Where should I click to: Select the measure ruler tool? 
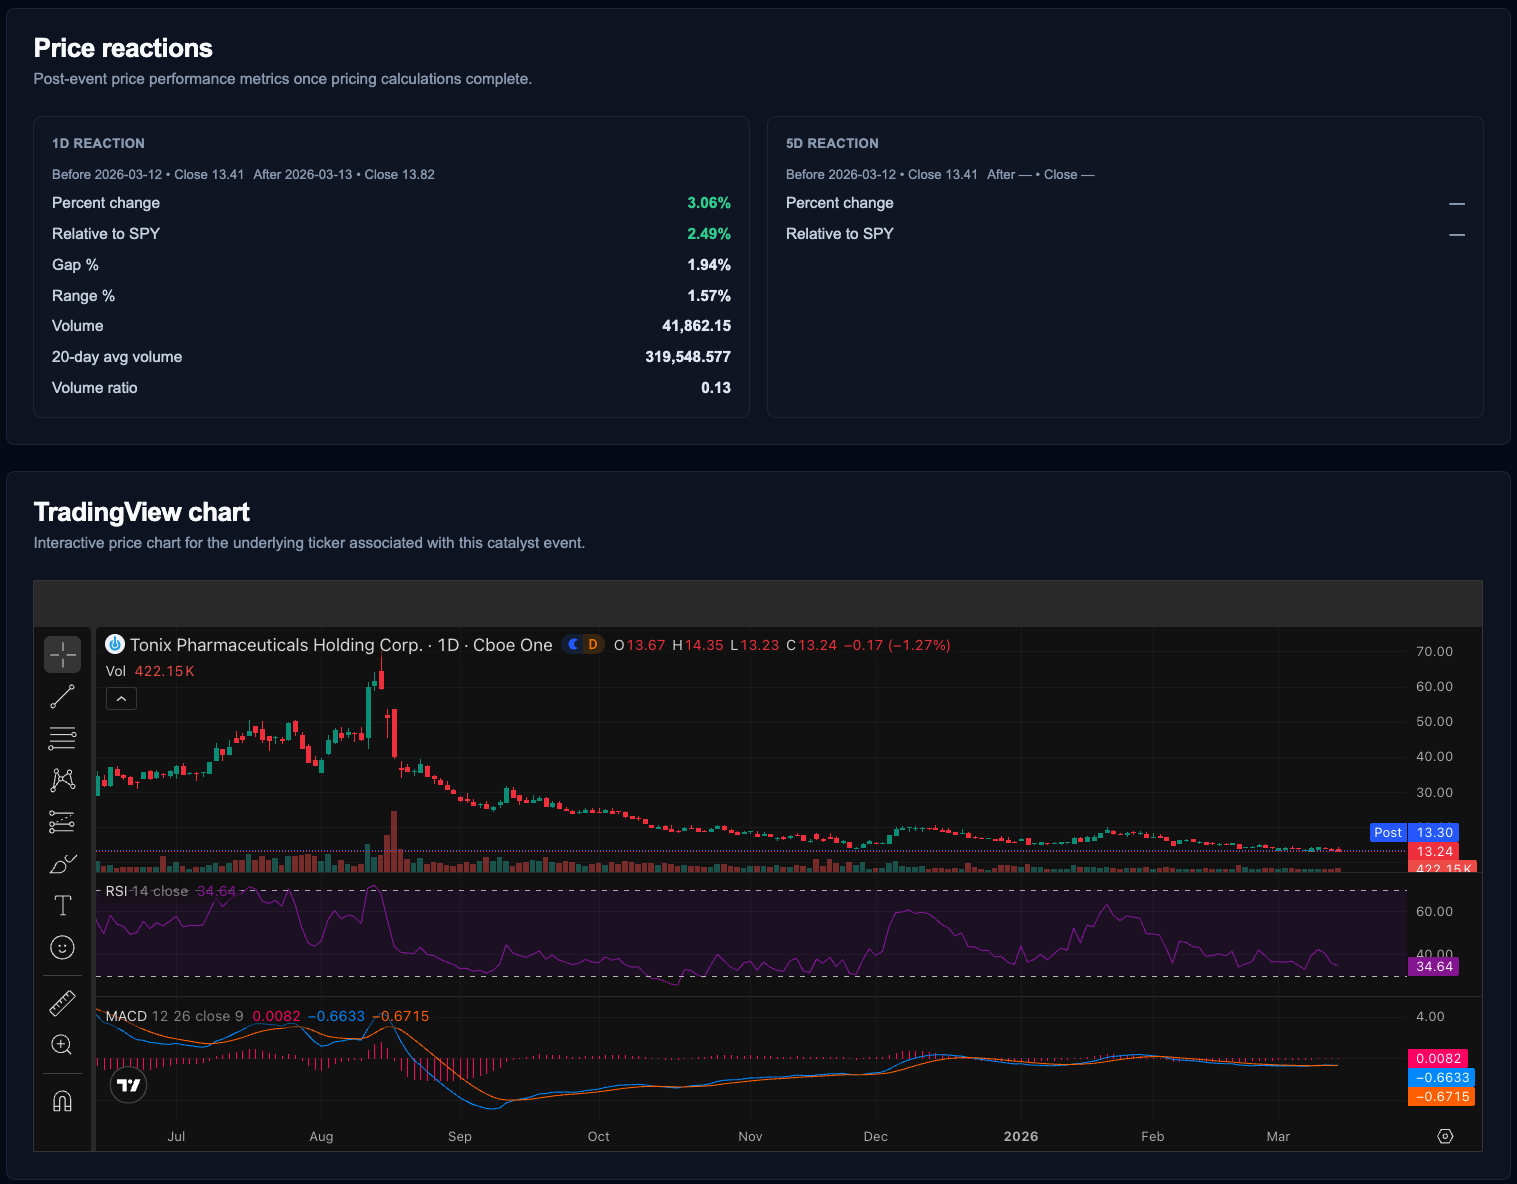tap(62, 1002)
